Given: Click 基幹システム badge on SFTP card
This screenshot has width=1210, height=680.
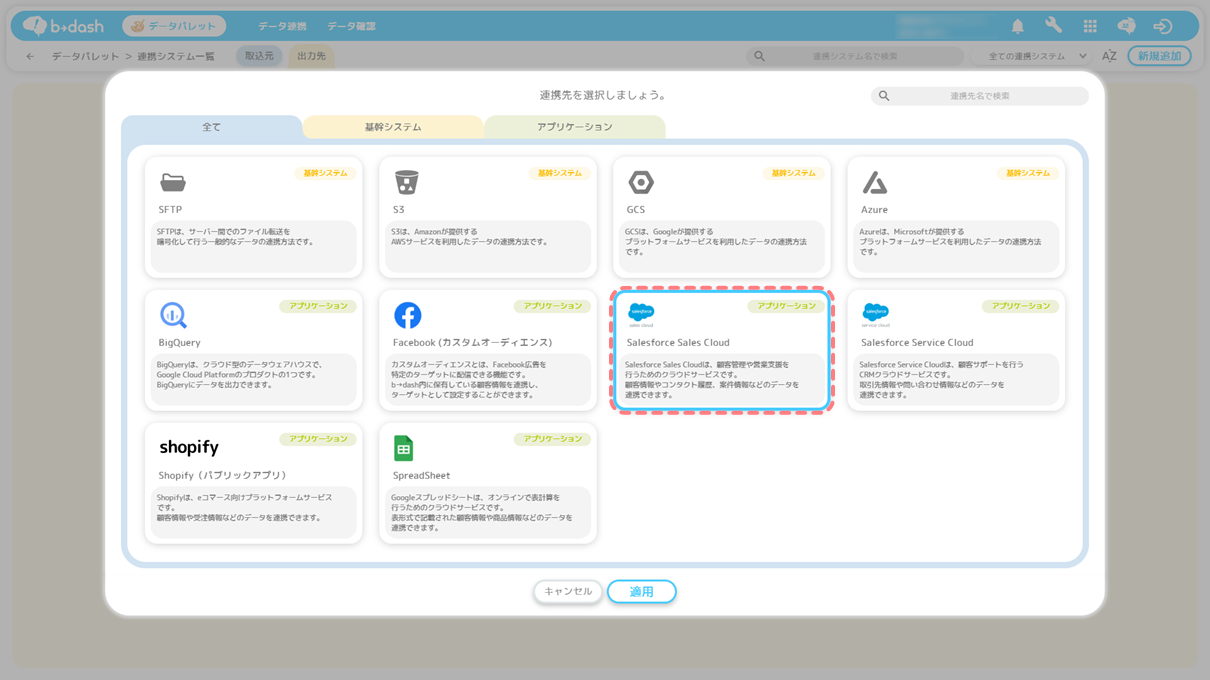Looking at the screenshot, I should pos(325,173).
